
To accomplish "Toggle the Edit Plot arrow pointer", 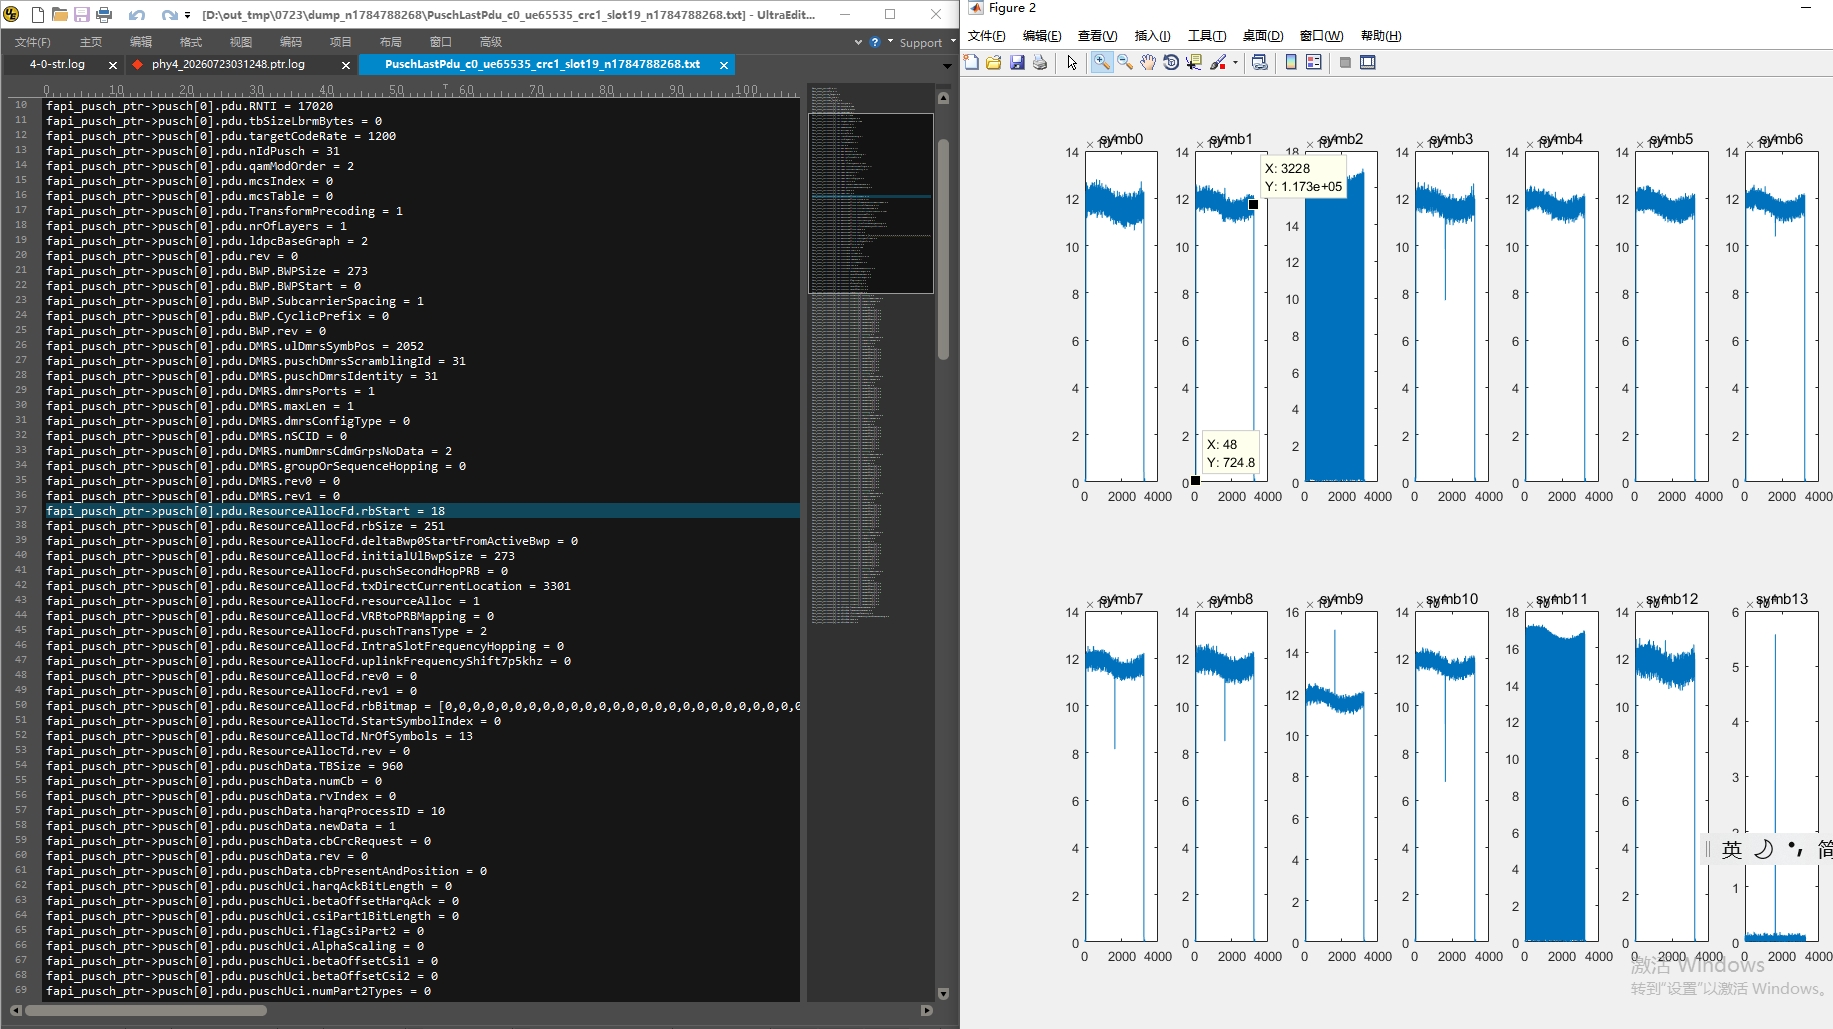I will [x=1072, y=63].
